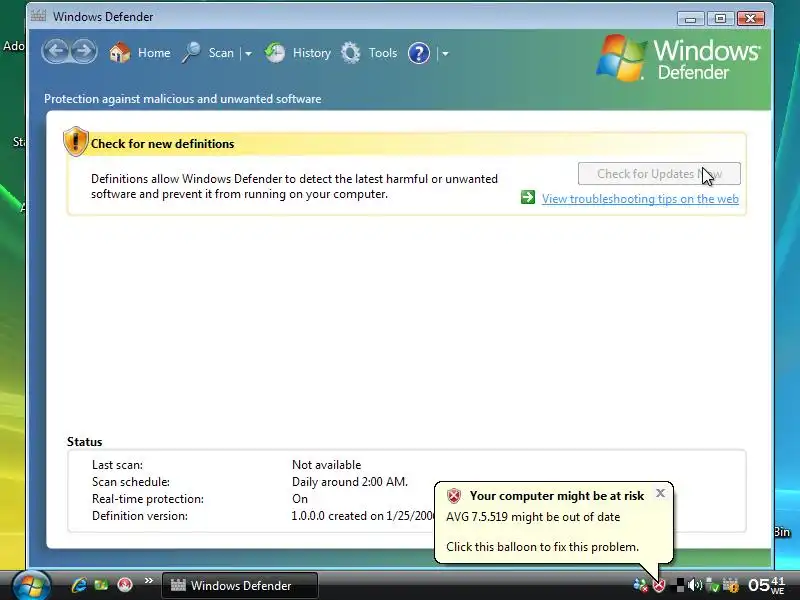
Task: Click the red round Quick Launch icon
Action: click(x=124, y=584)
